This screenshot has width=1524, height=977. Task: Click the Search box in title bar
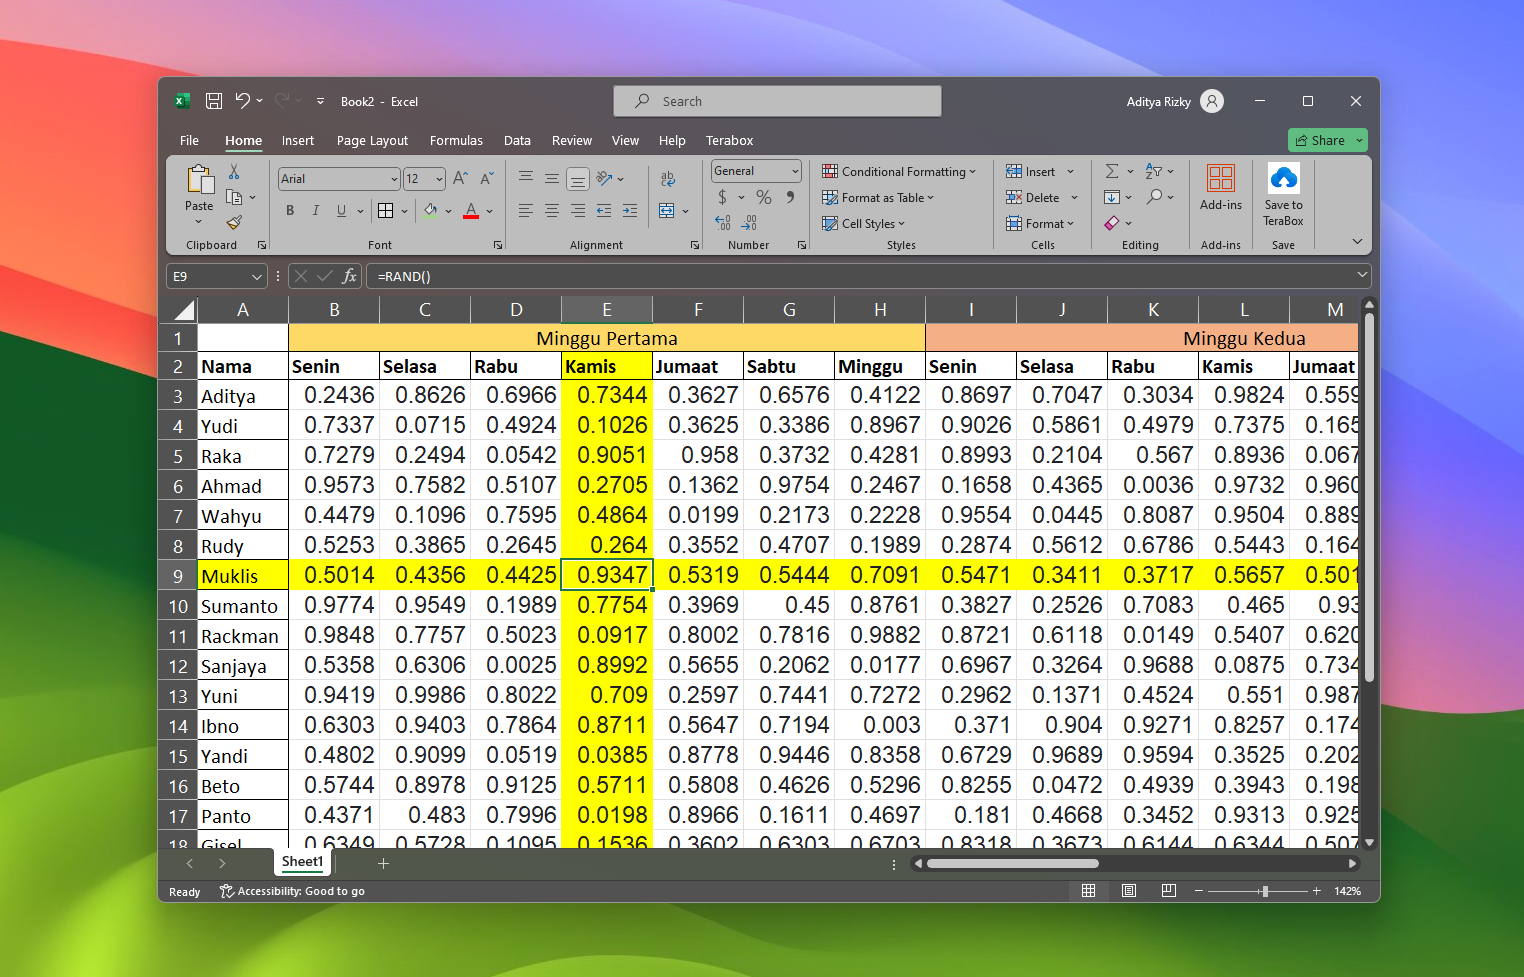tap(778, 101)
